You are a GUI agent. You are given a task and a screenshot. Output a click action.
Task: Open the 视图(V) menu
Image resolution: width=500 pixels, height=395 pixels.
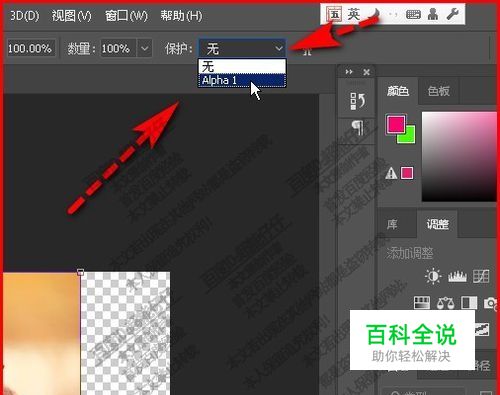(x=71, y=16)
